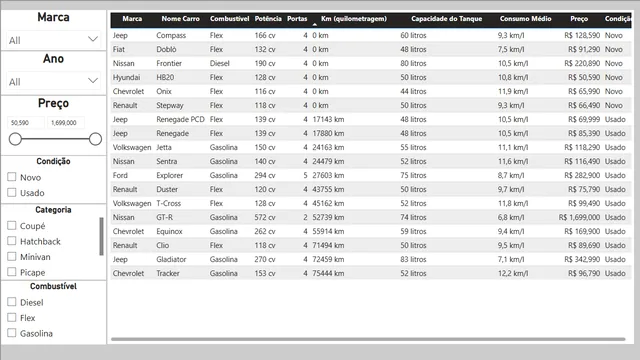Open the Ano dropdown filter

coord(53,81)
